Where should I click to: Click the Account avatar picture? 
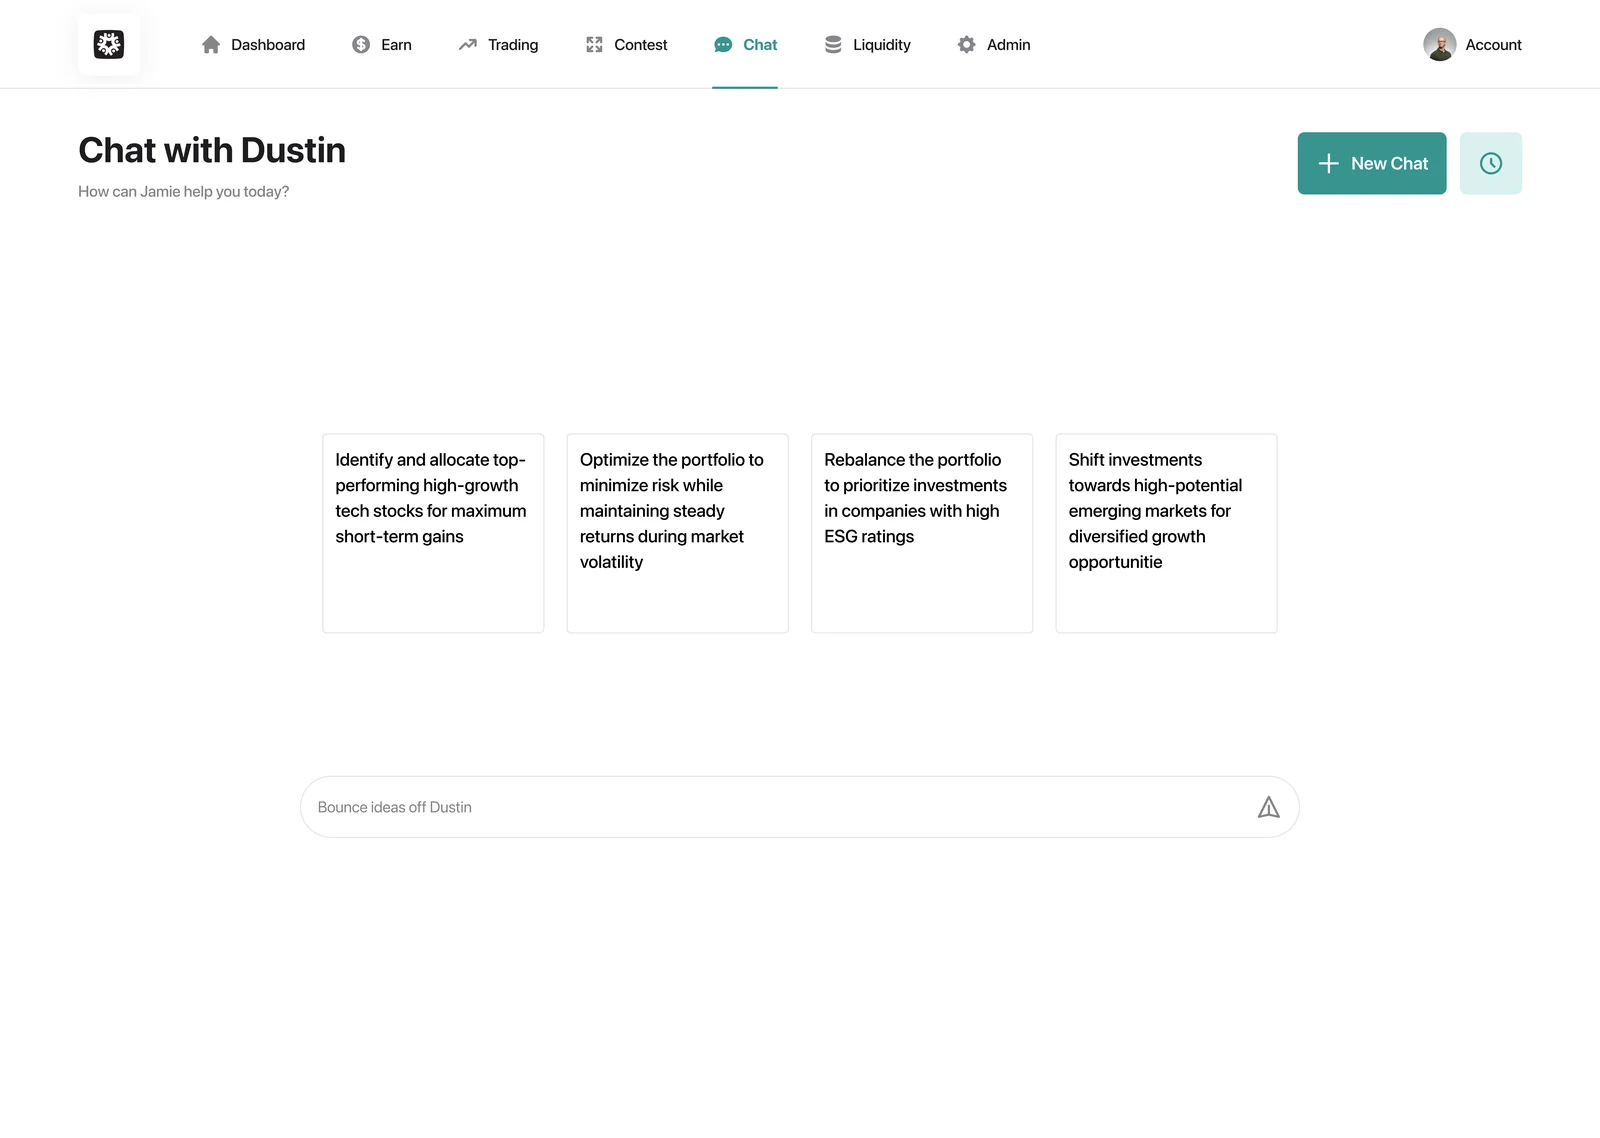click(1439, 45)
